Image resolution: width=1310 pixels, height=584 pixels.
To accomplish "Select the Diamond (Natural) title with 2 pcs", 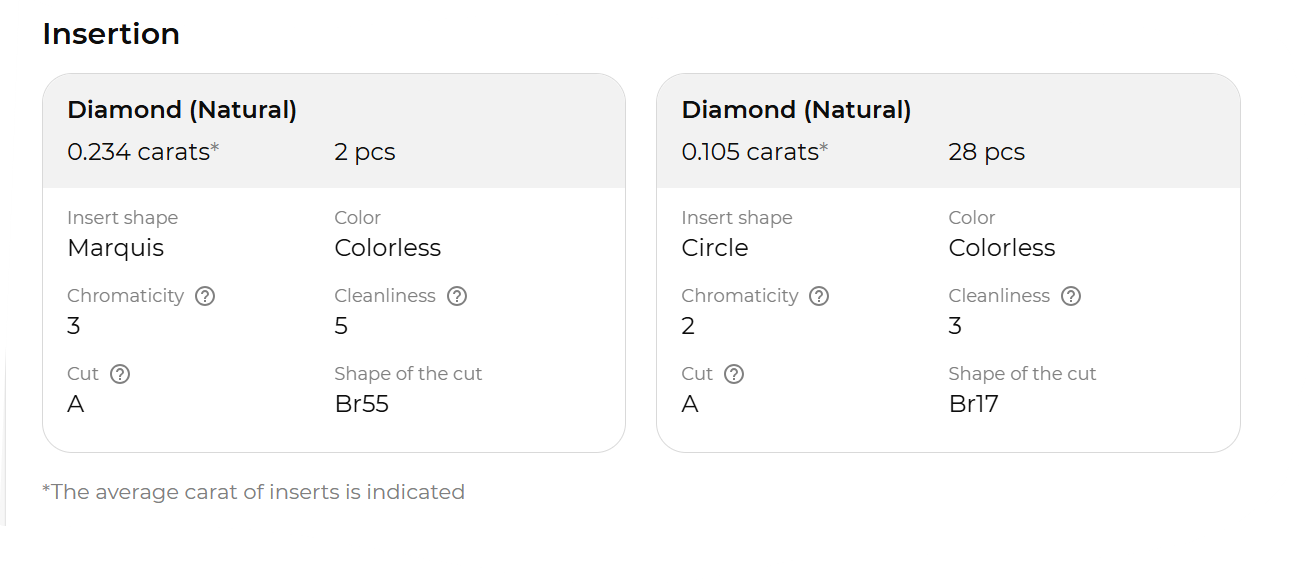I will (x=182, y=110).
